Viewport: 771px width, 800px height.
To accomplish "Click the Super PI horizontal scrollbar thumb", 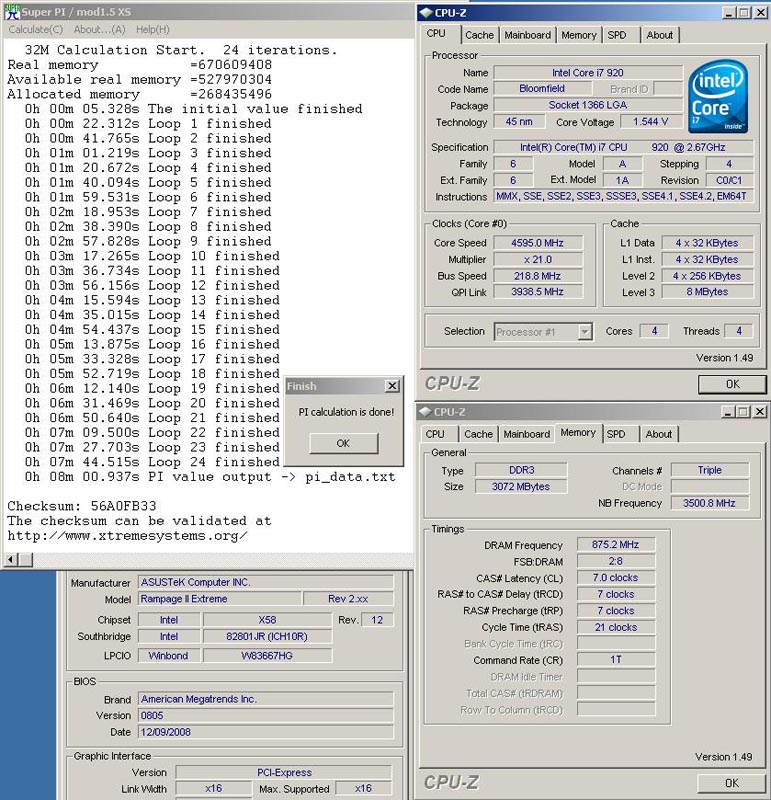I will pos(26,560).
